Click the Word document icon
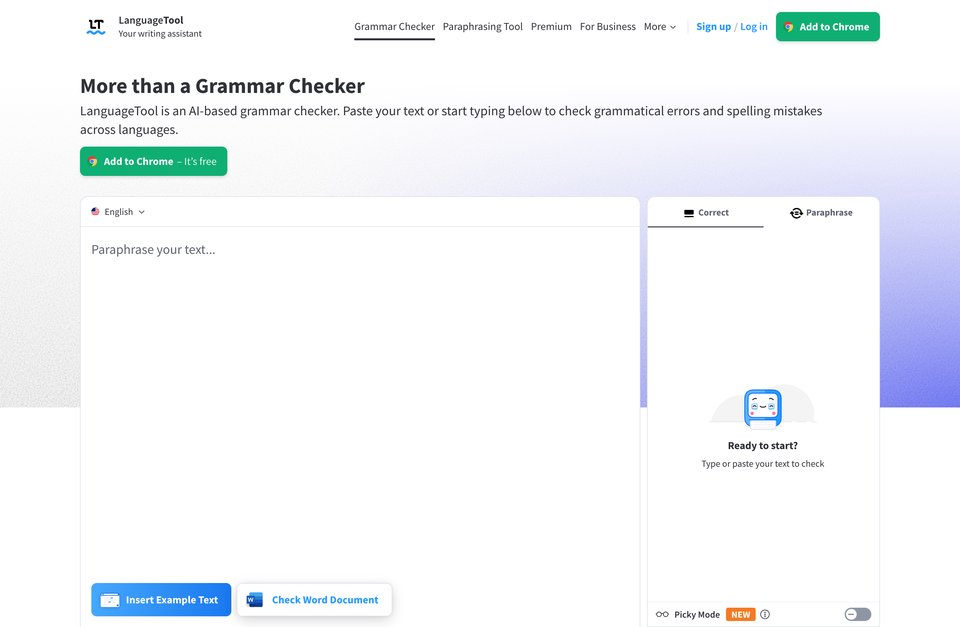Viewport: 960px width, 627px height. click(x=254, y=599)
